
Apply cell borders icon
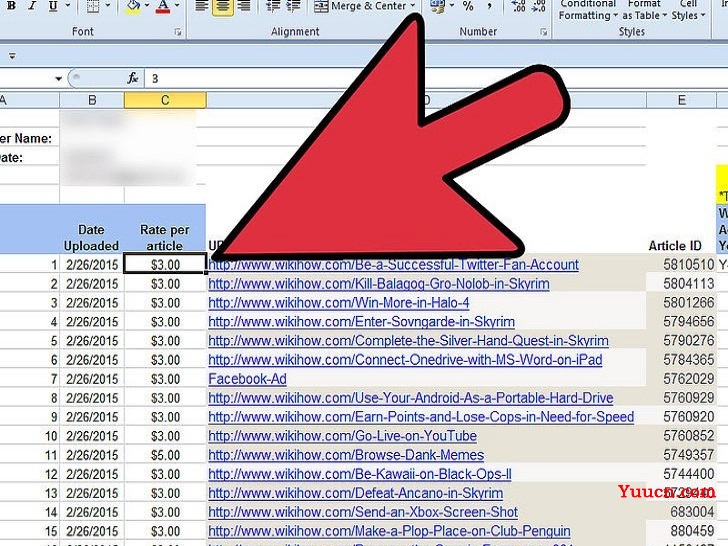[93, 6]
